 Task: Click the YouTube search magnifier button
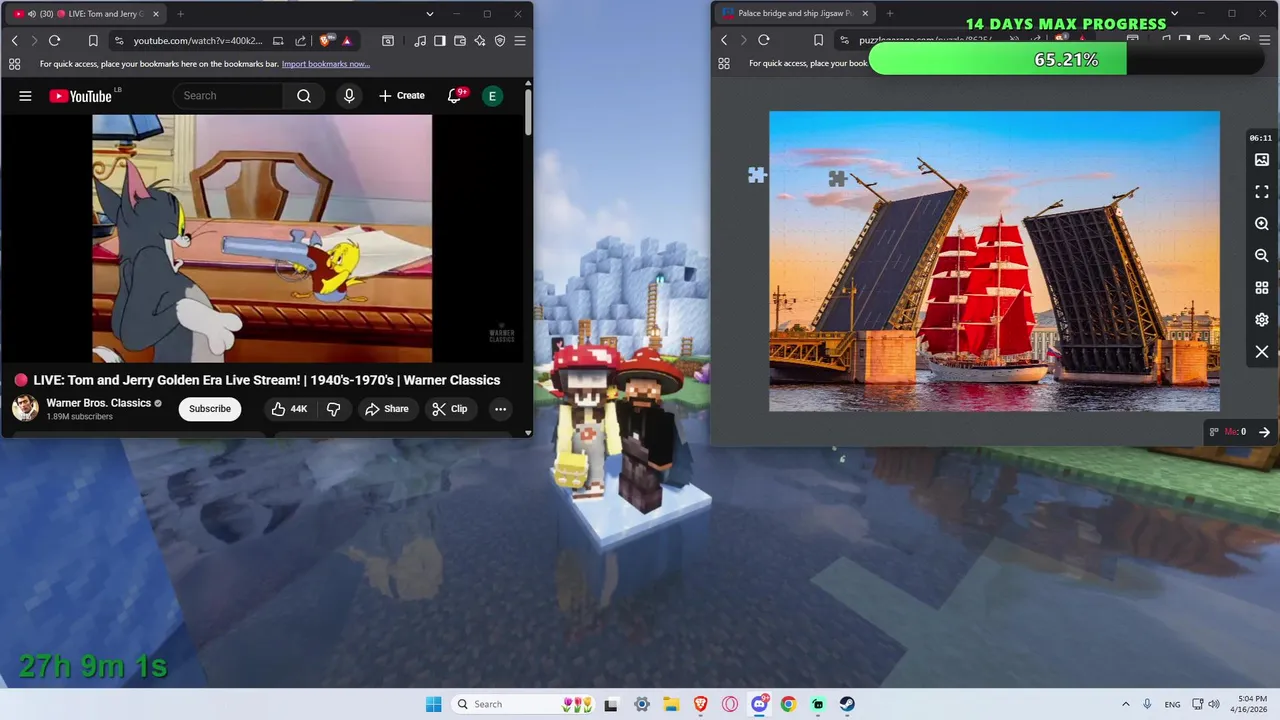[304, 96]
